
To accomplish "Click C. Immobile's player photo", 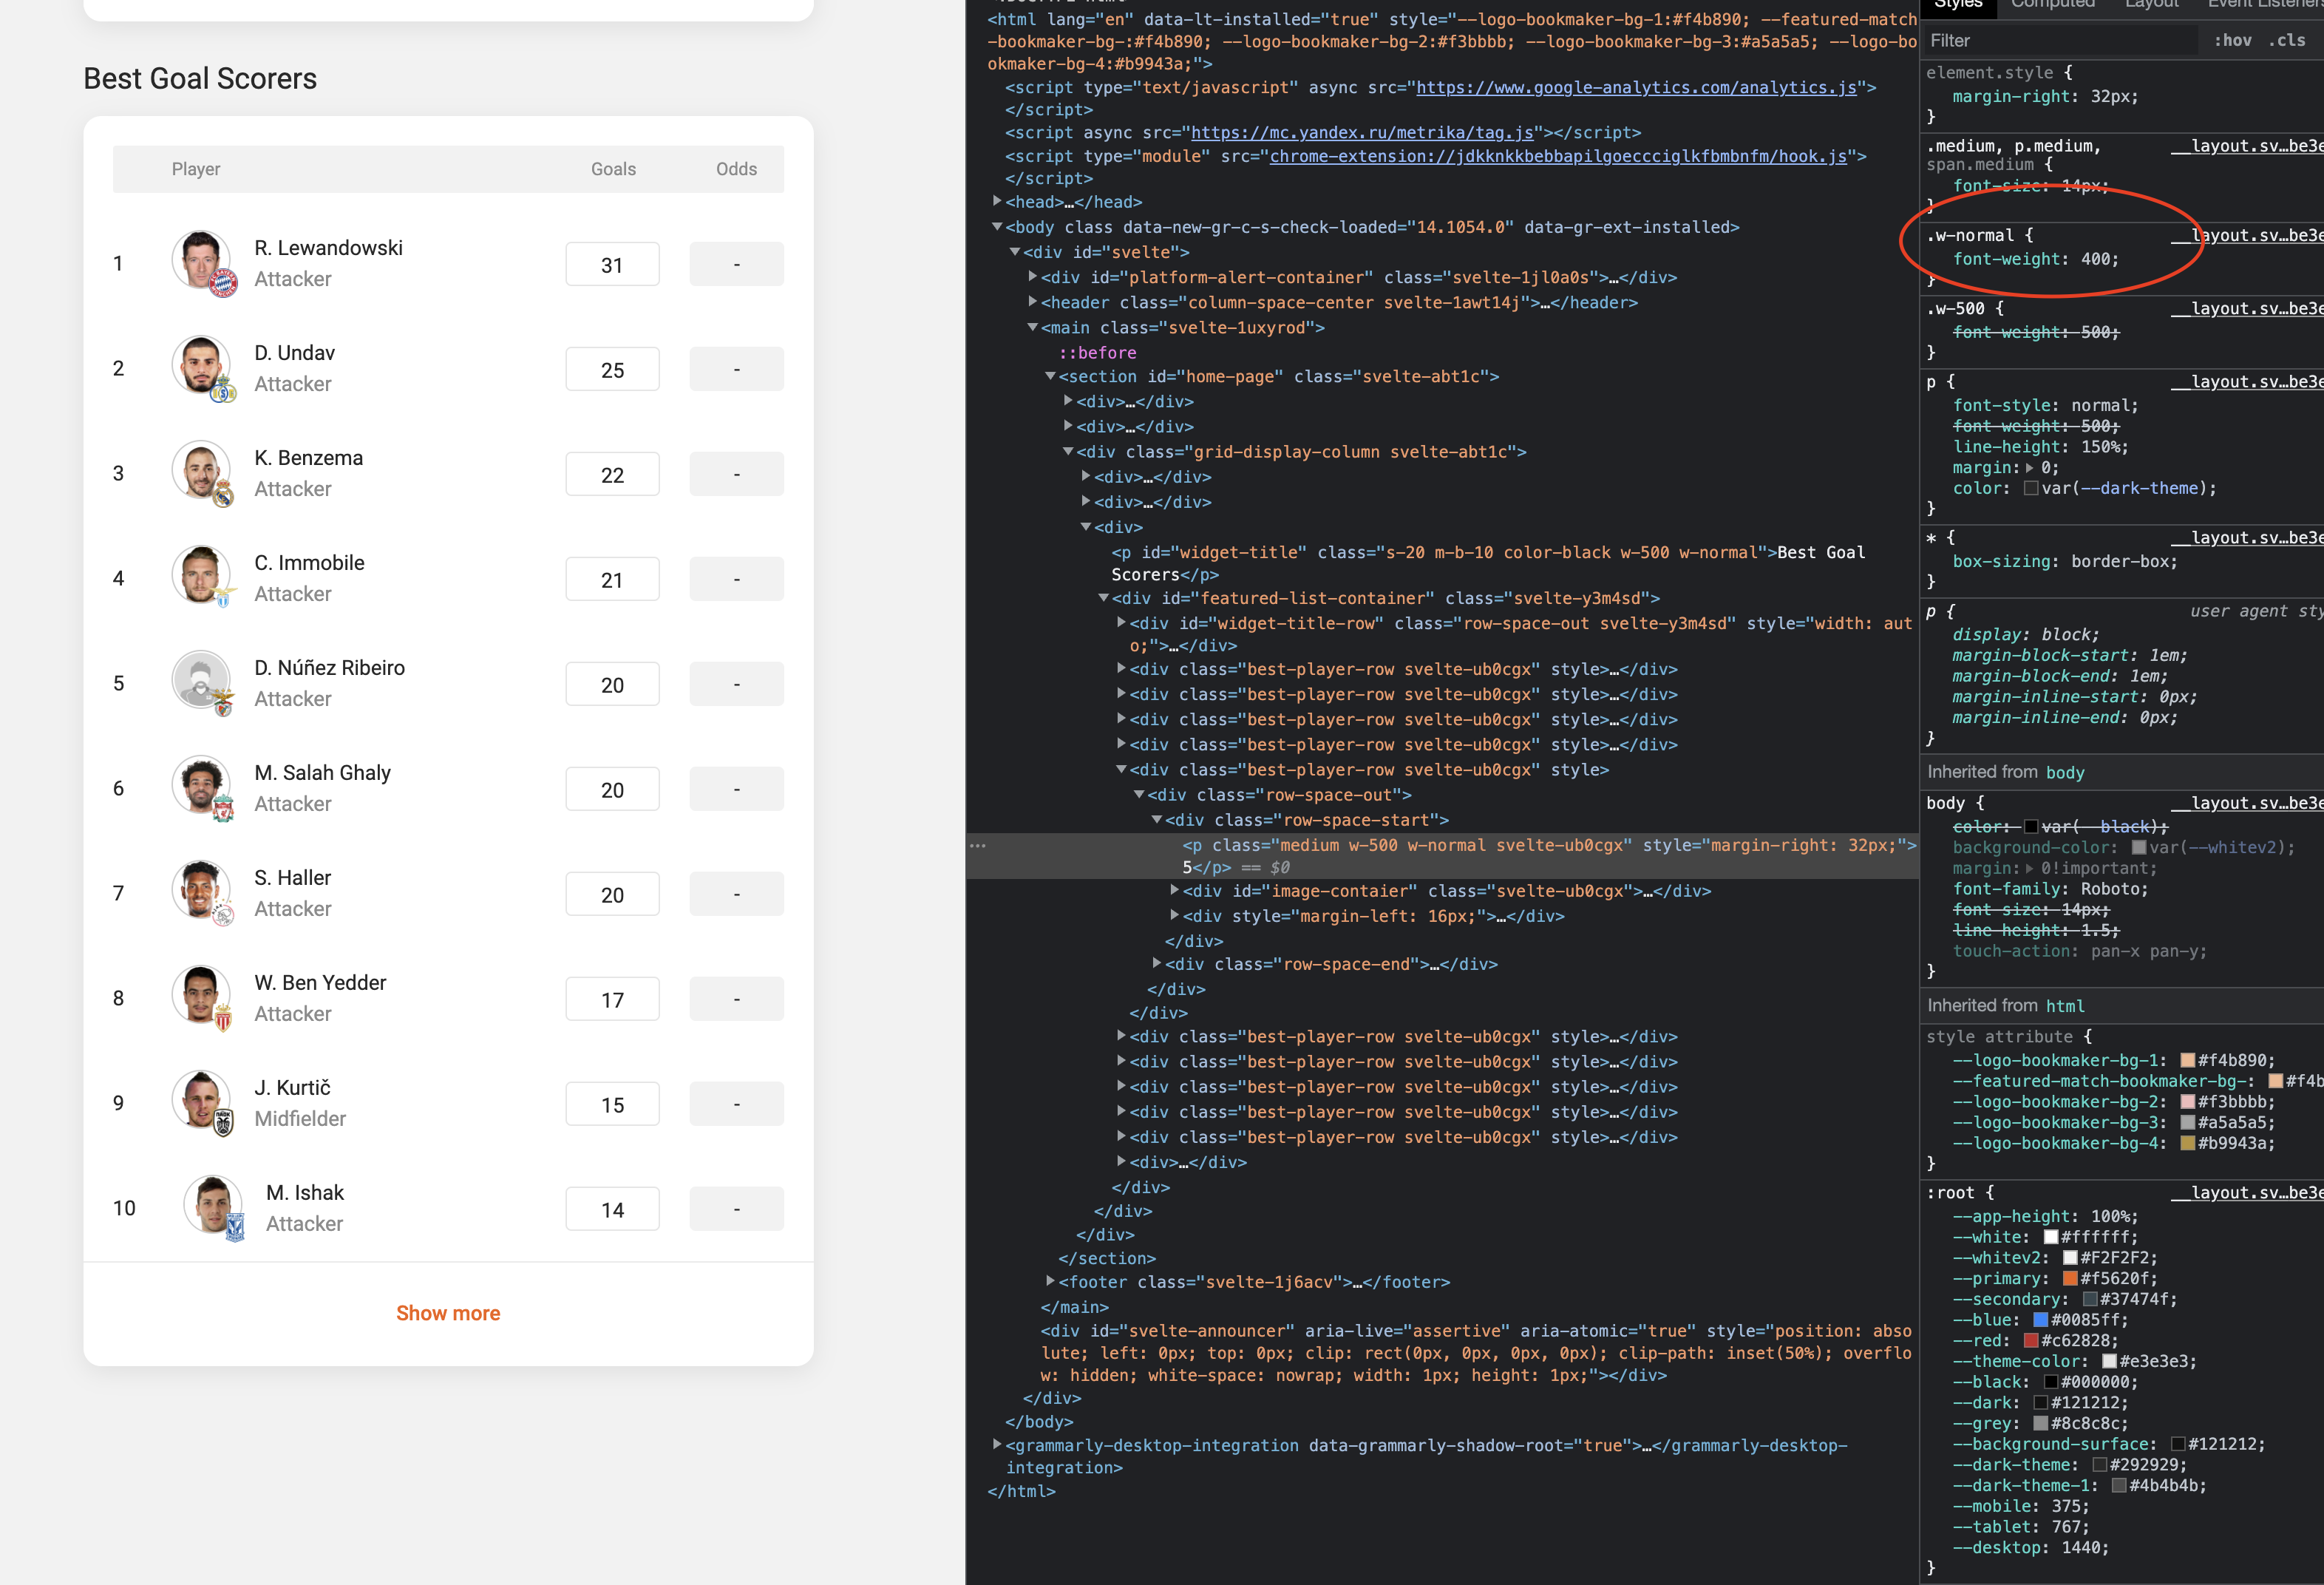I will [x=201, y=575].
